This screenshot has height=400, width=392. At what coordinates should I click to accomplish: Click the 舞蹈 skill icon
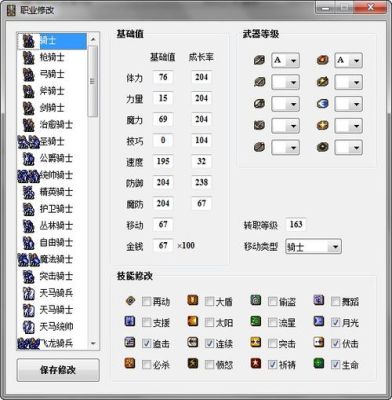pos(319,300)
